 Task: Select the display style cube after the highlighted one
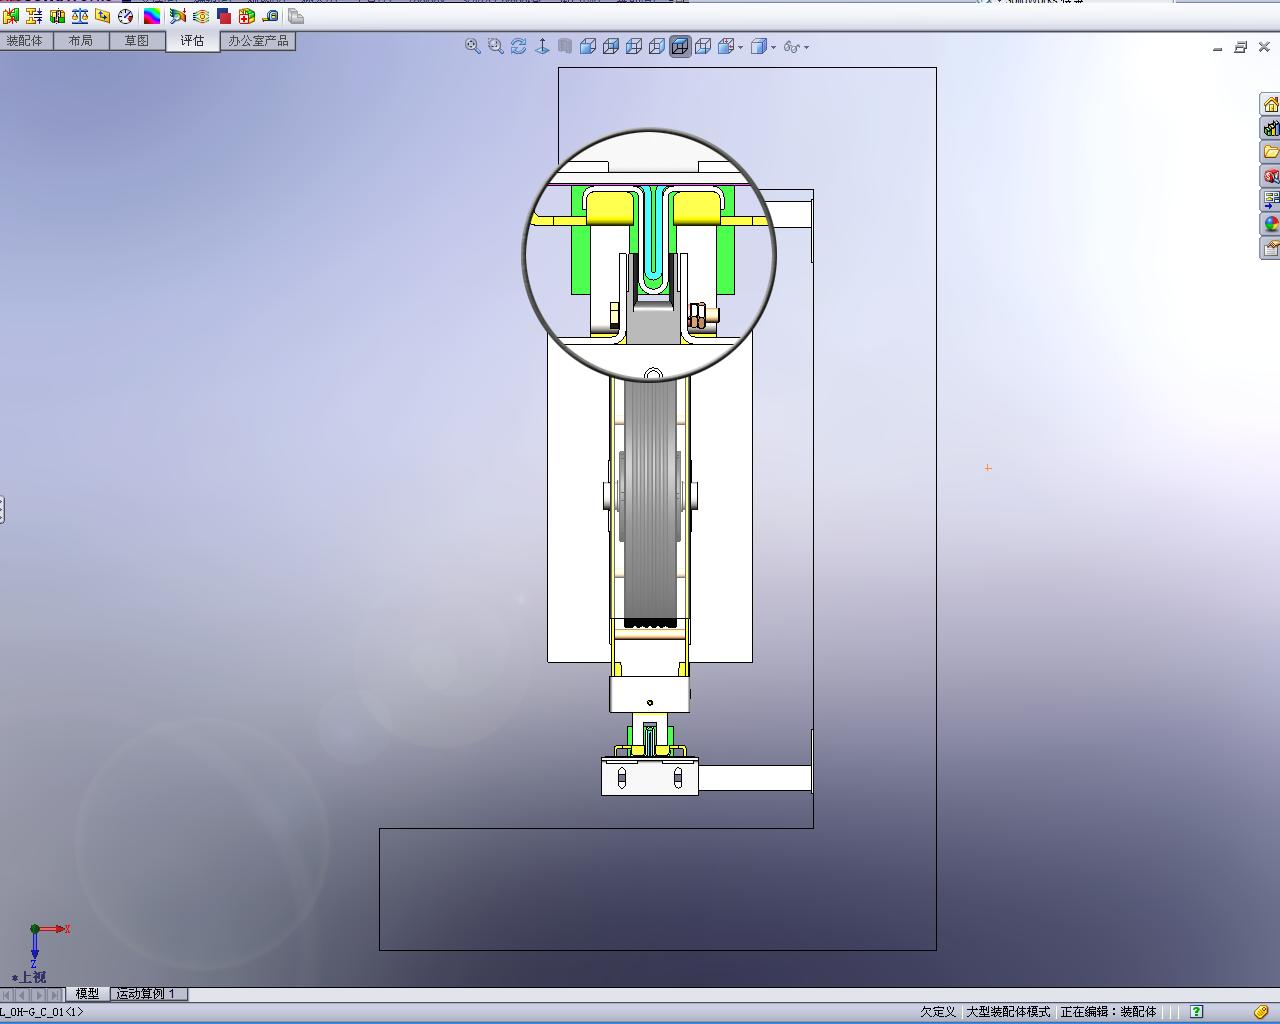click(703, 46)
